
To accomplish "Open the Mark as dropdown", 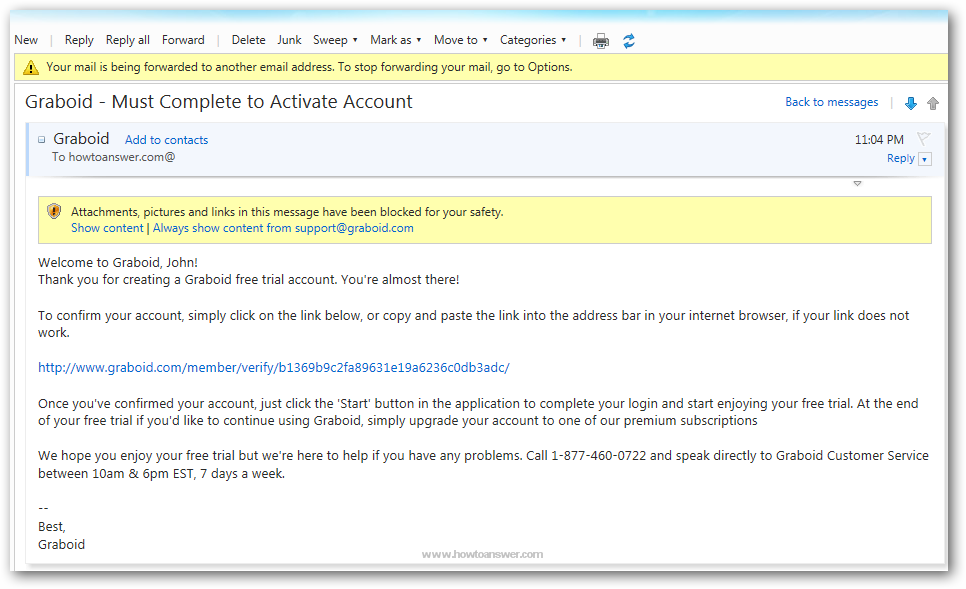I will (x=396, y=40).
